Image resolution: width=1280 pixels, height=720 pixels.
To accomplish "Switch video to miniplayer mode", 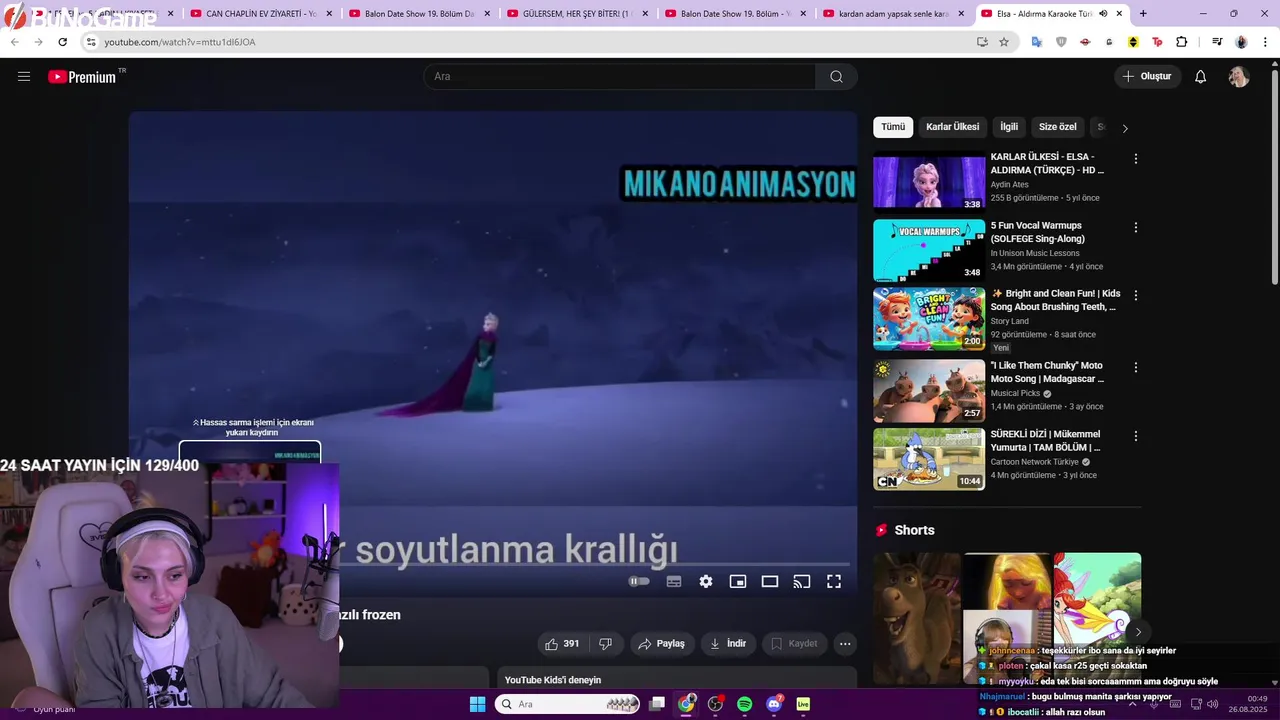I will pos(738,582).
